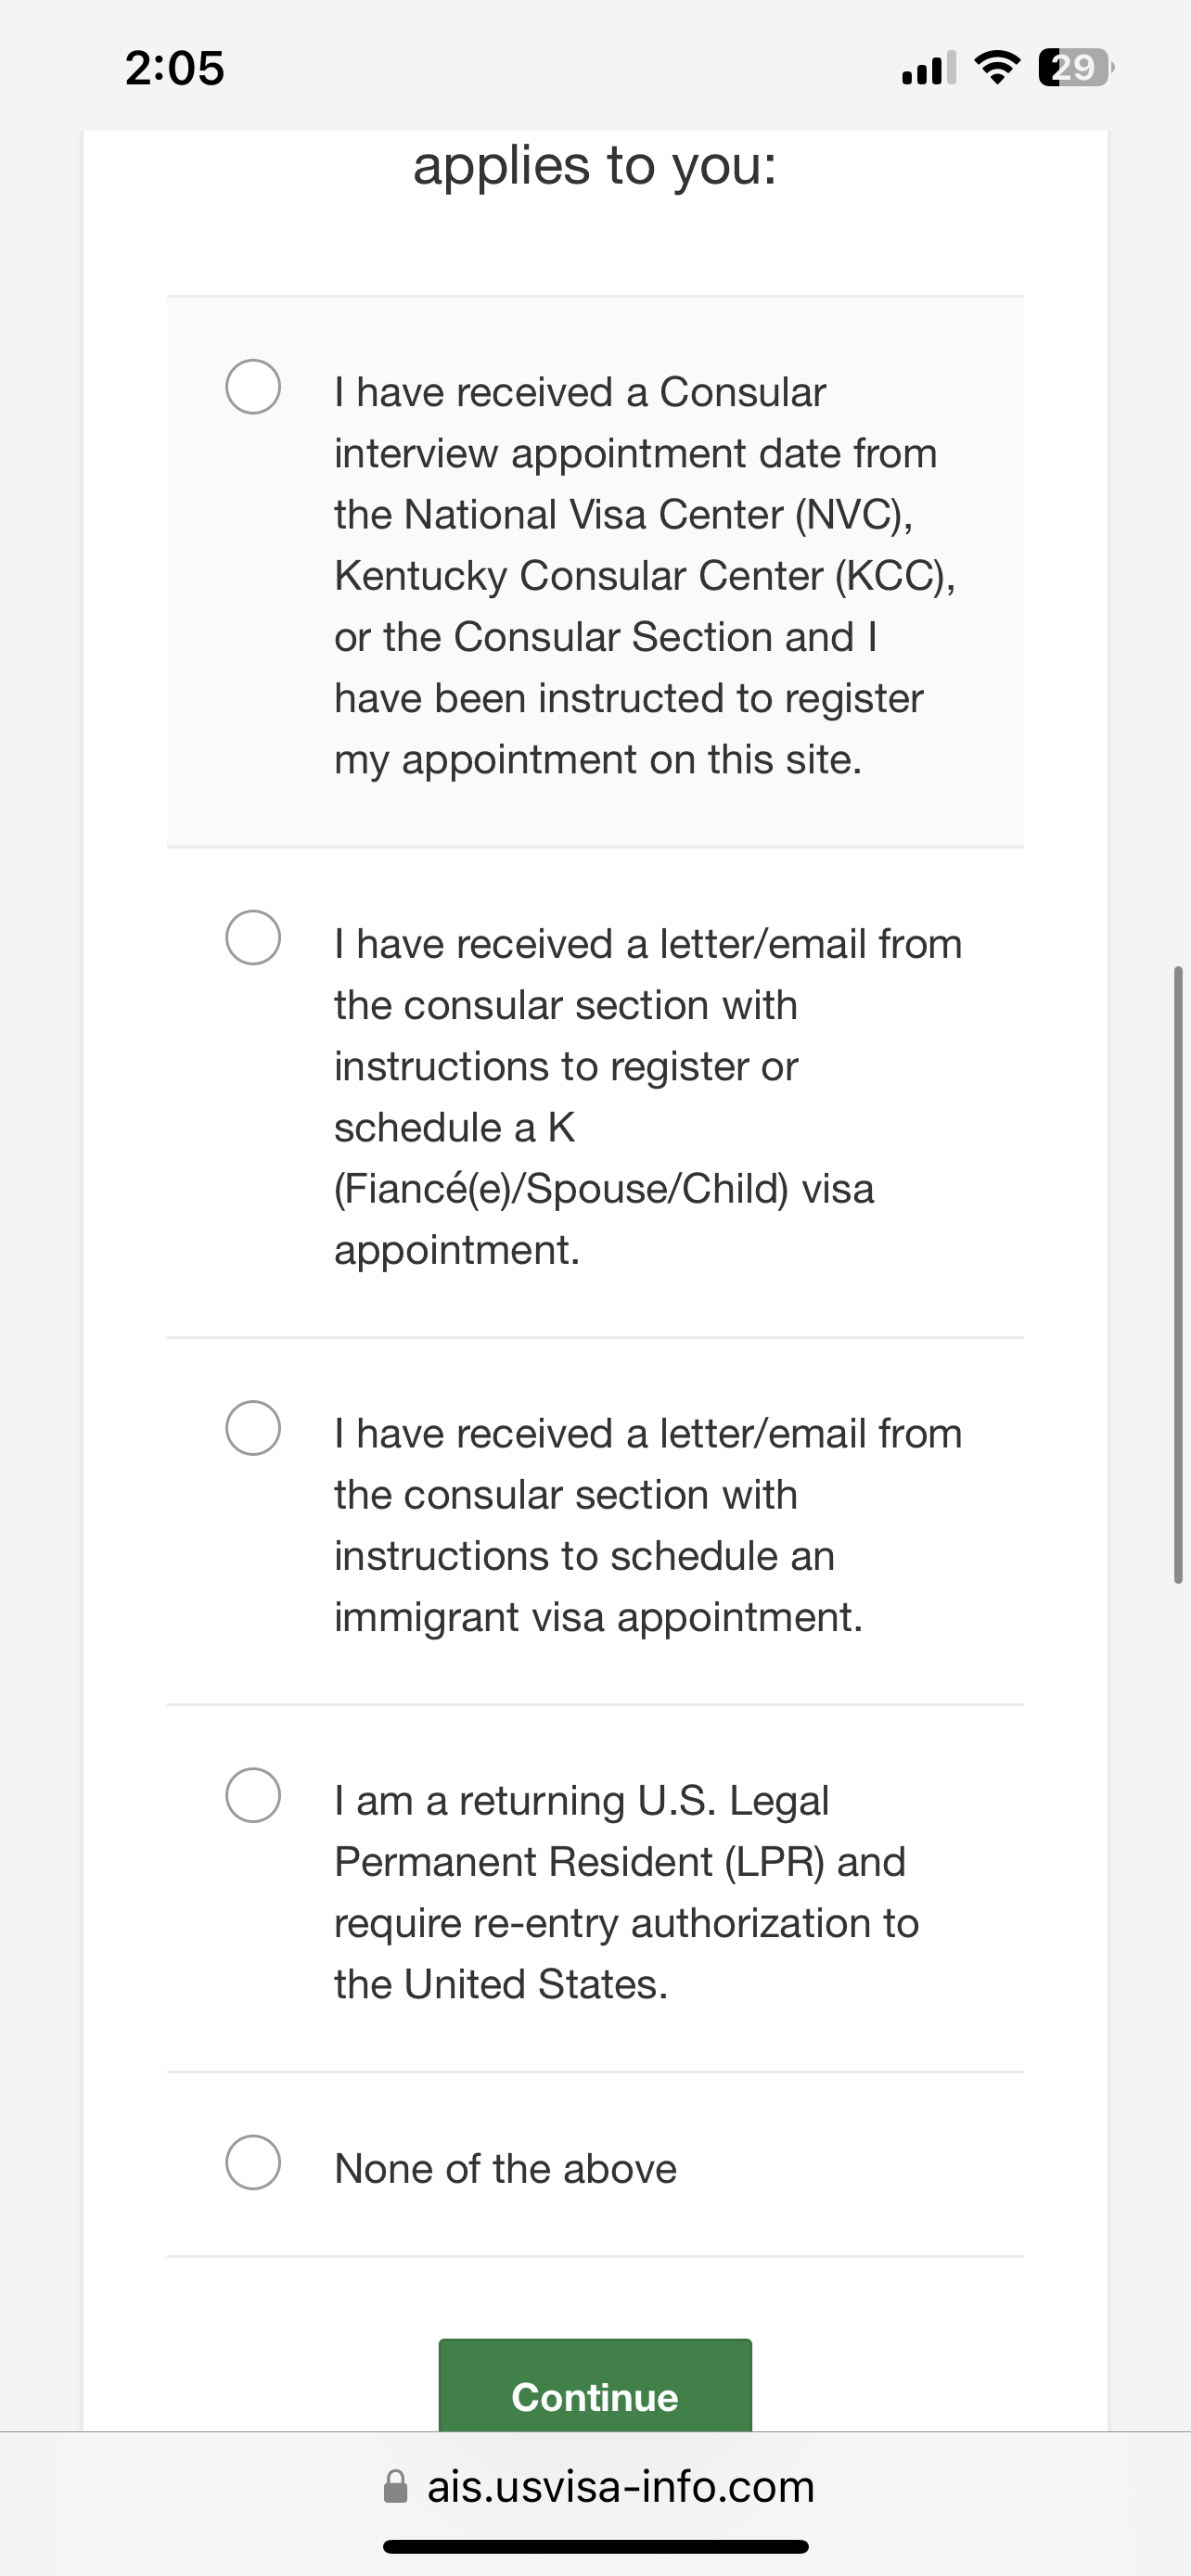Viewport: 1191px width, 2576px height.
Task: Choose the K visa appointment radio button
Action: [253, 938]
